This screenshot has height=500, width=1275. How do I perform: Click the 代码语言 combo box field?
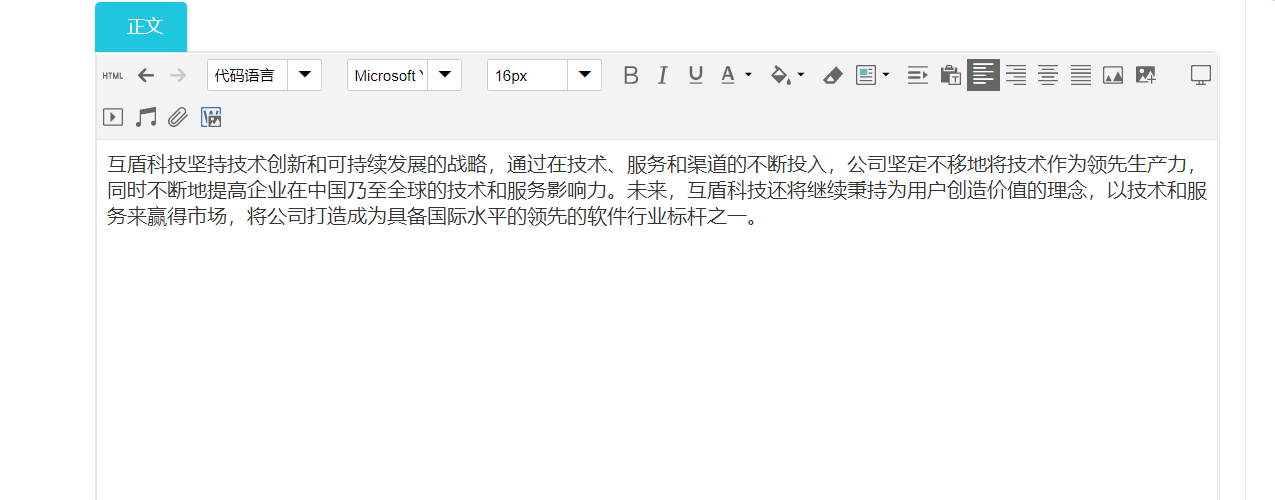click(248, 75)
